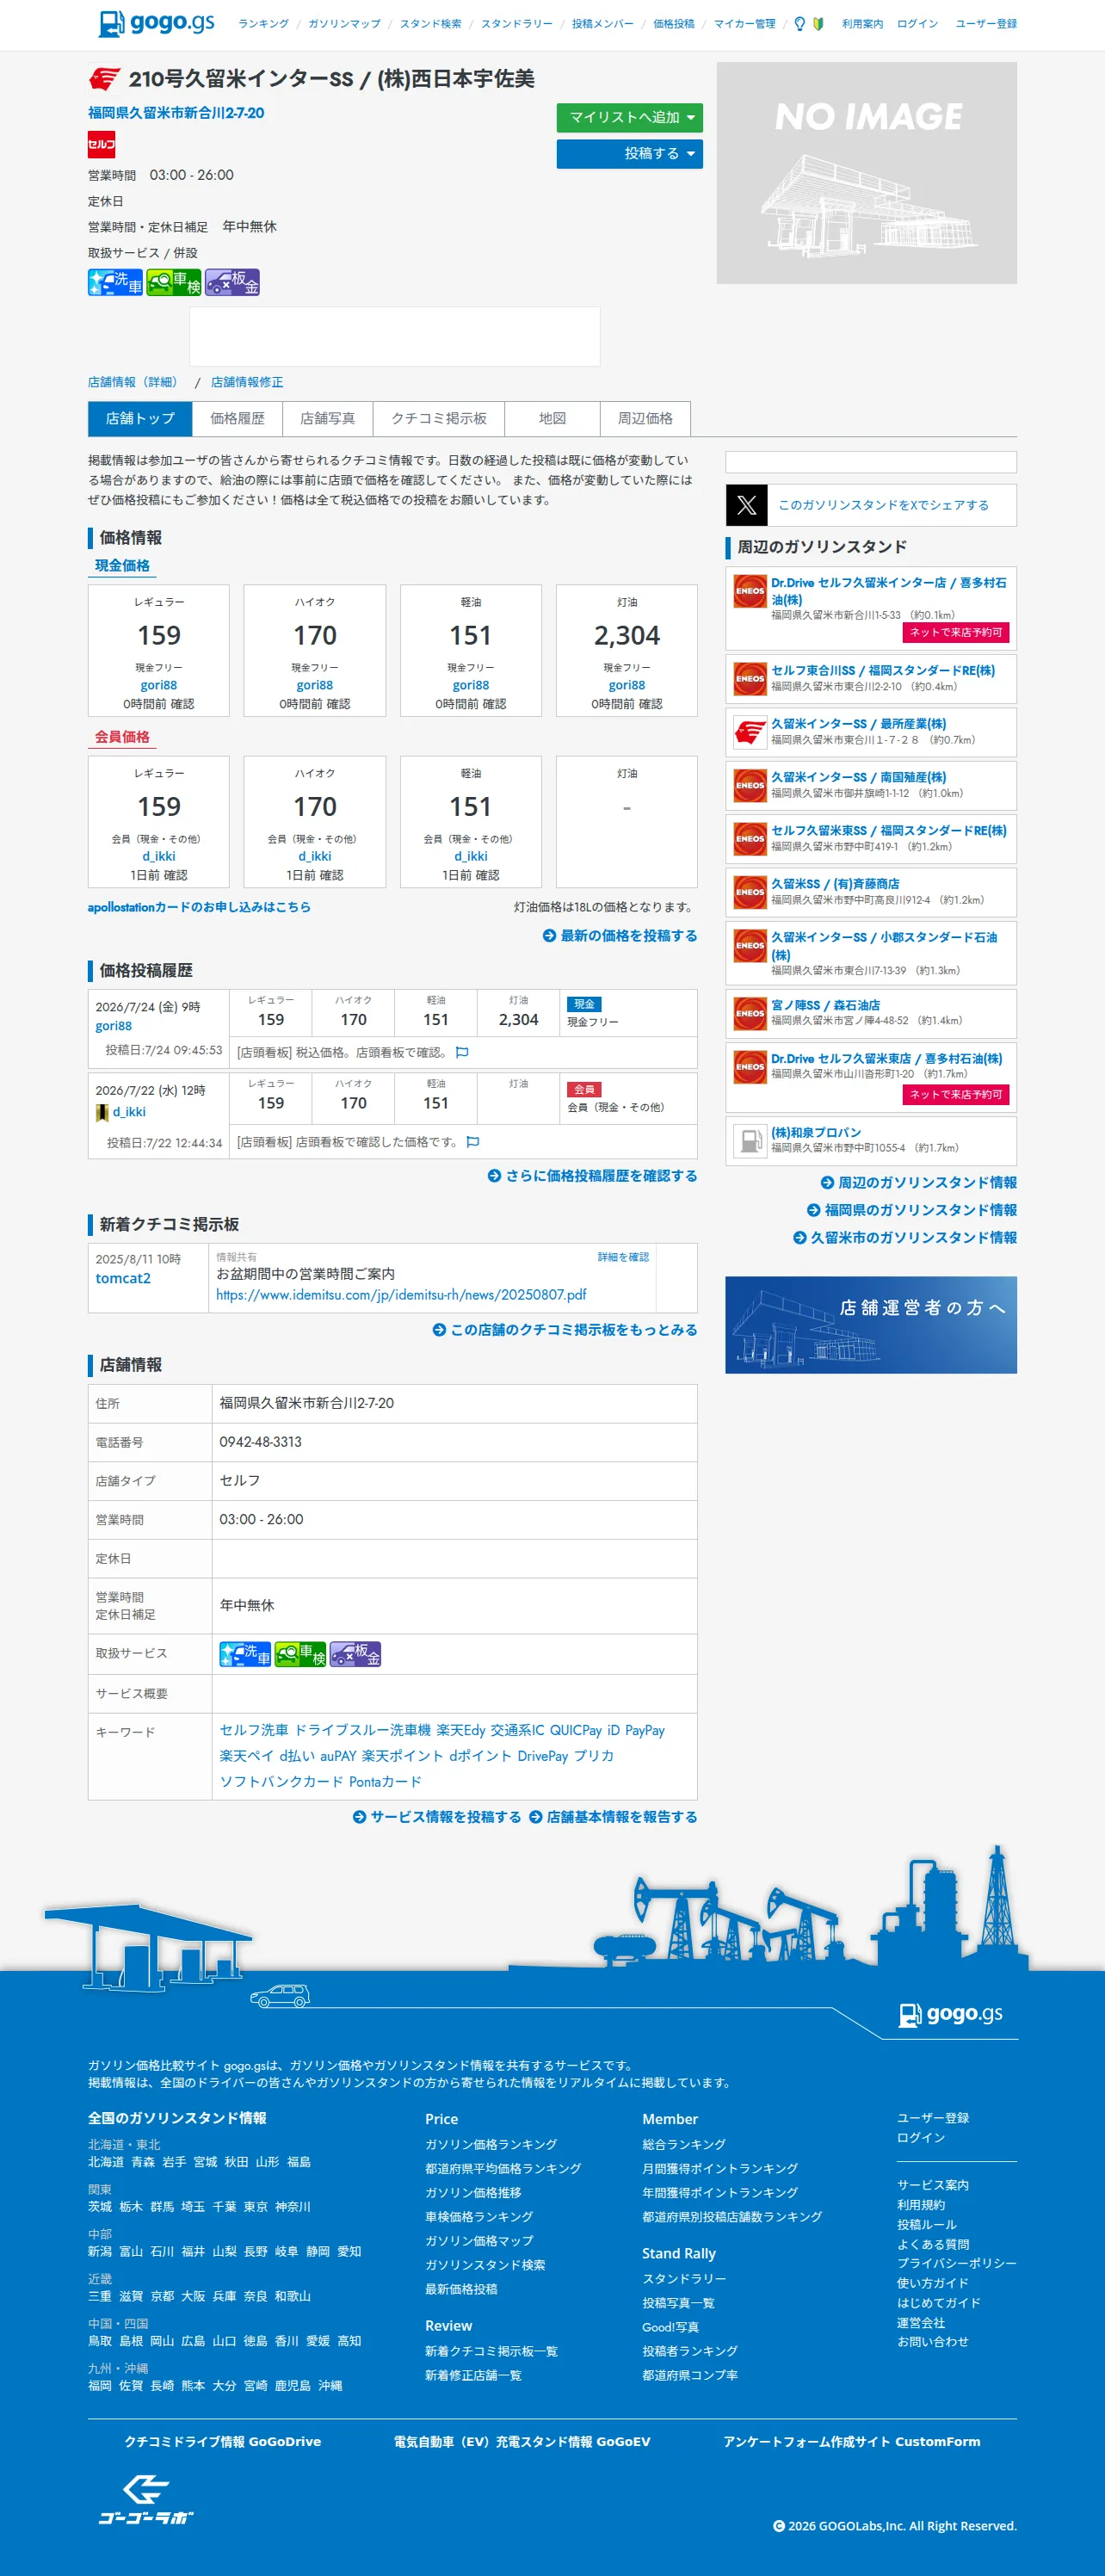Click 周辺のガソリンスタンド情報 link
The image size is (1105, 2576).
(919, 1183)
